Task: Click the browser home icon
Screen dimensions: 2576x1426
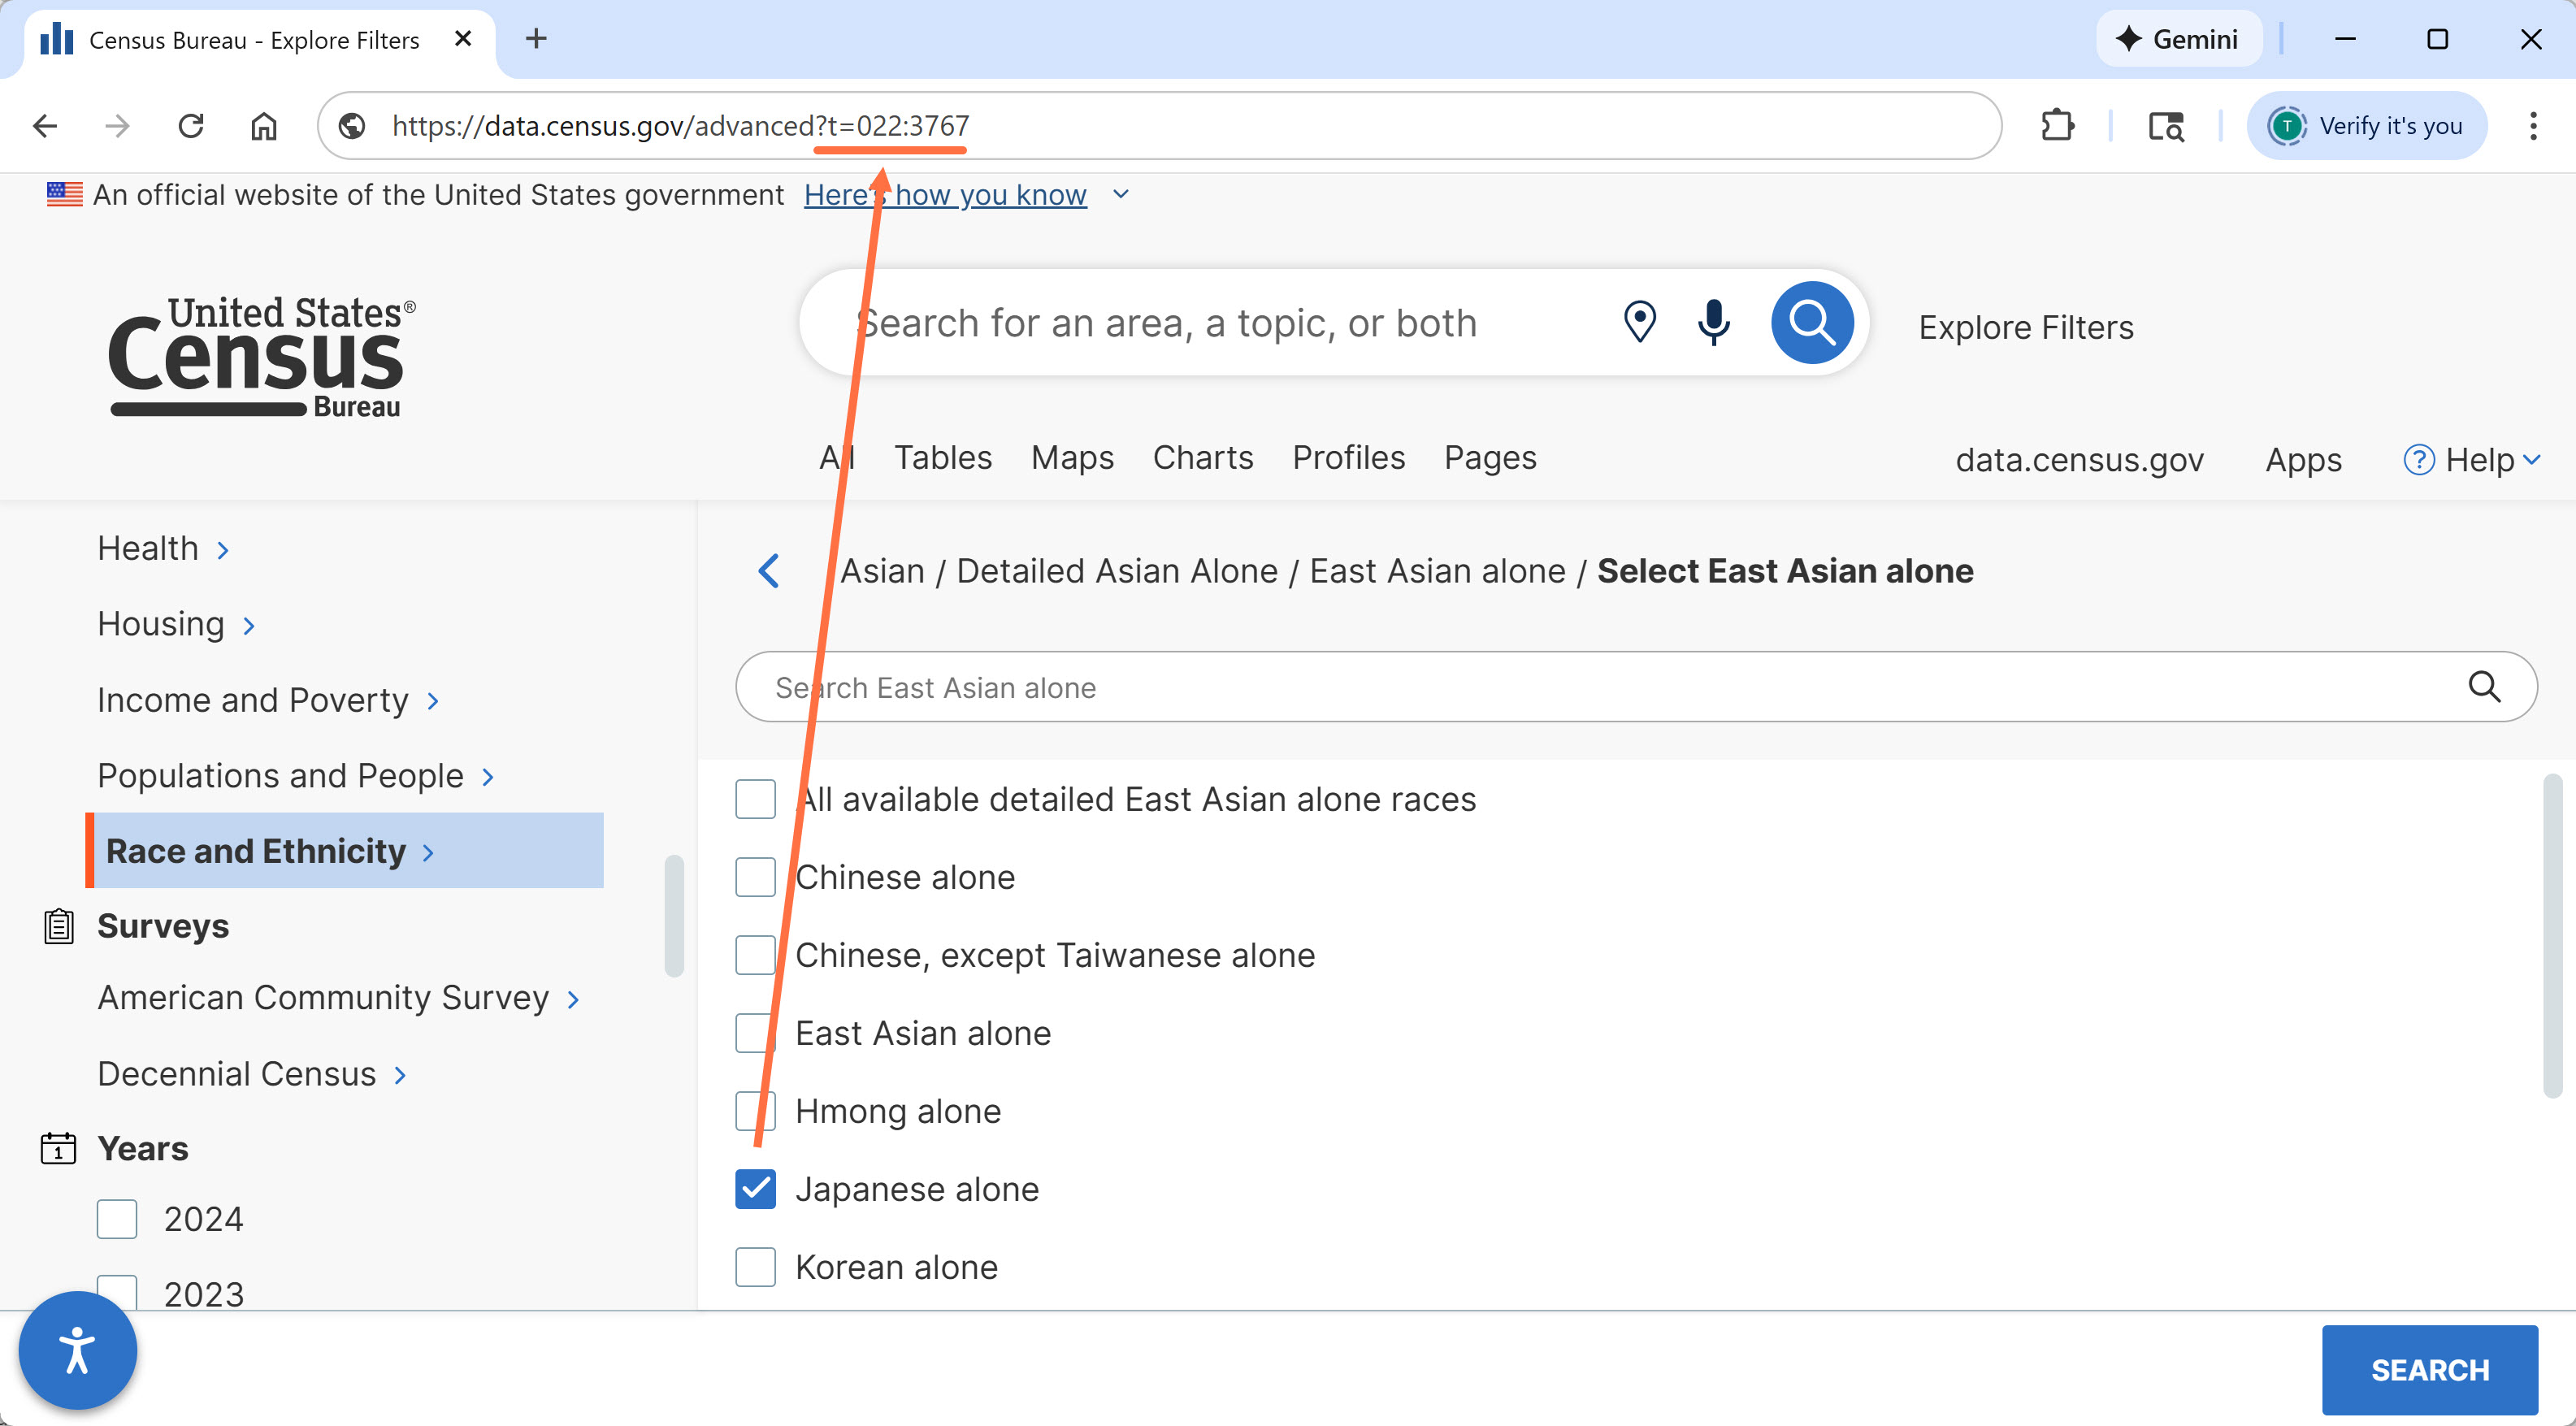Action: click(264, 126)
